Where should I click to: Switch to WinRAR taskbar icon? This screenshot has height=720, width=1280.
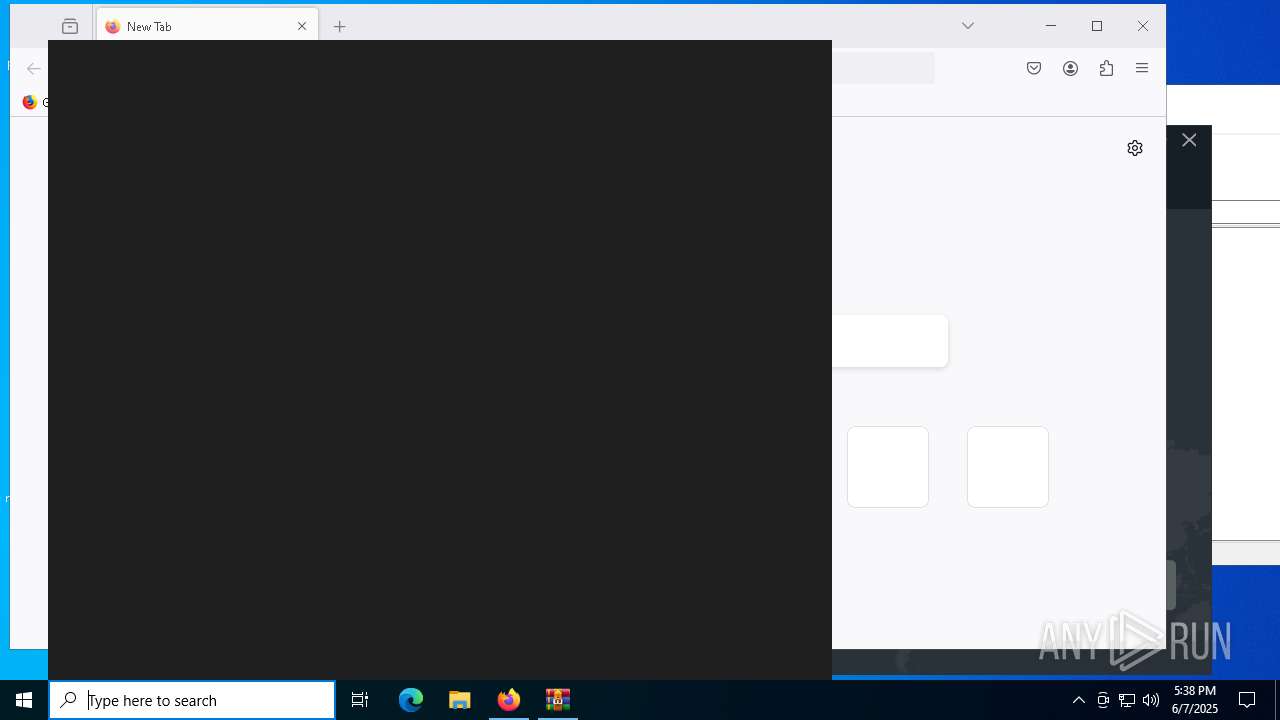pyautogui.click(x=558, y=700)
